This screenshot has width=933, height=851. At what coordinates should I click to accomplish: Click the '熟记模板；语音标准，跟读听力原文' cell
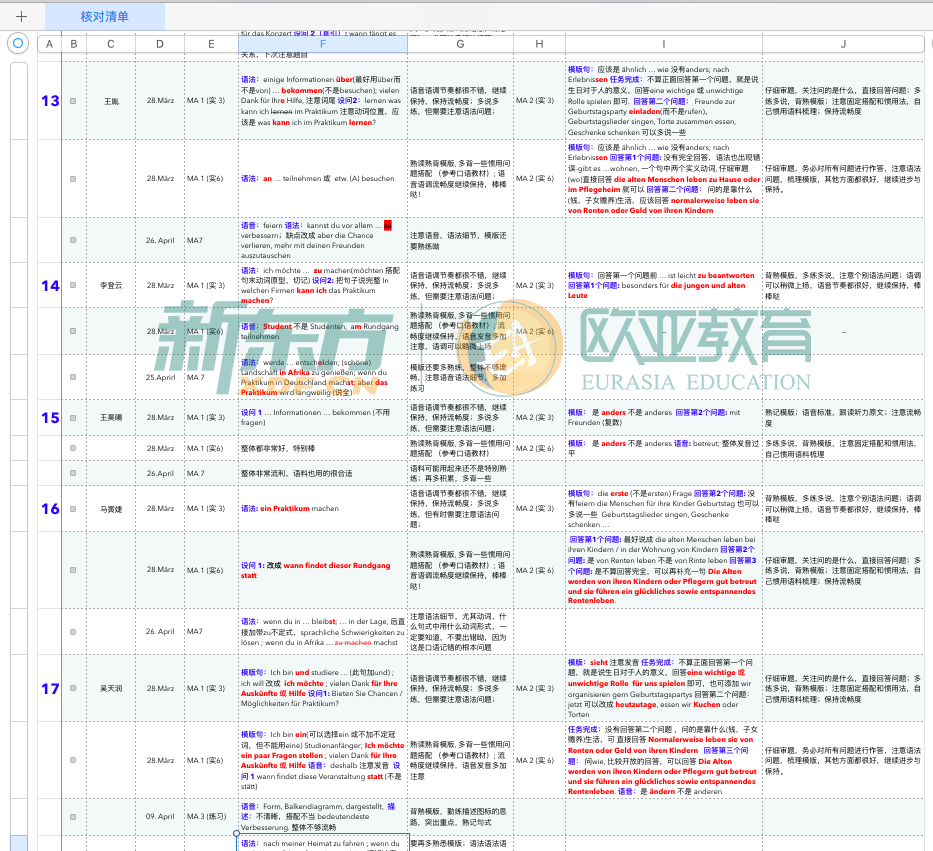843,418
